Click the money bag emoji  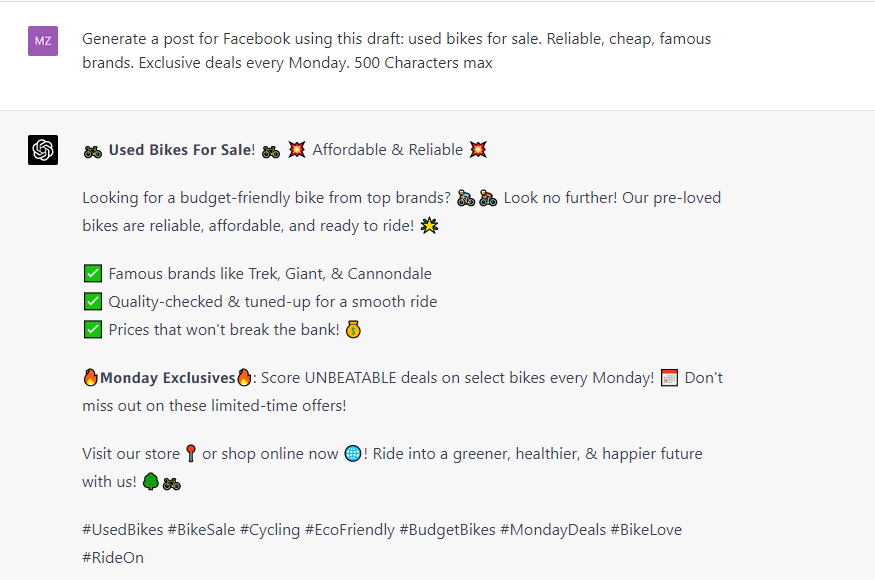[353, 329]
